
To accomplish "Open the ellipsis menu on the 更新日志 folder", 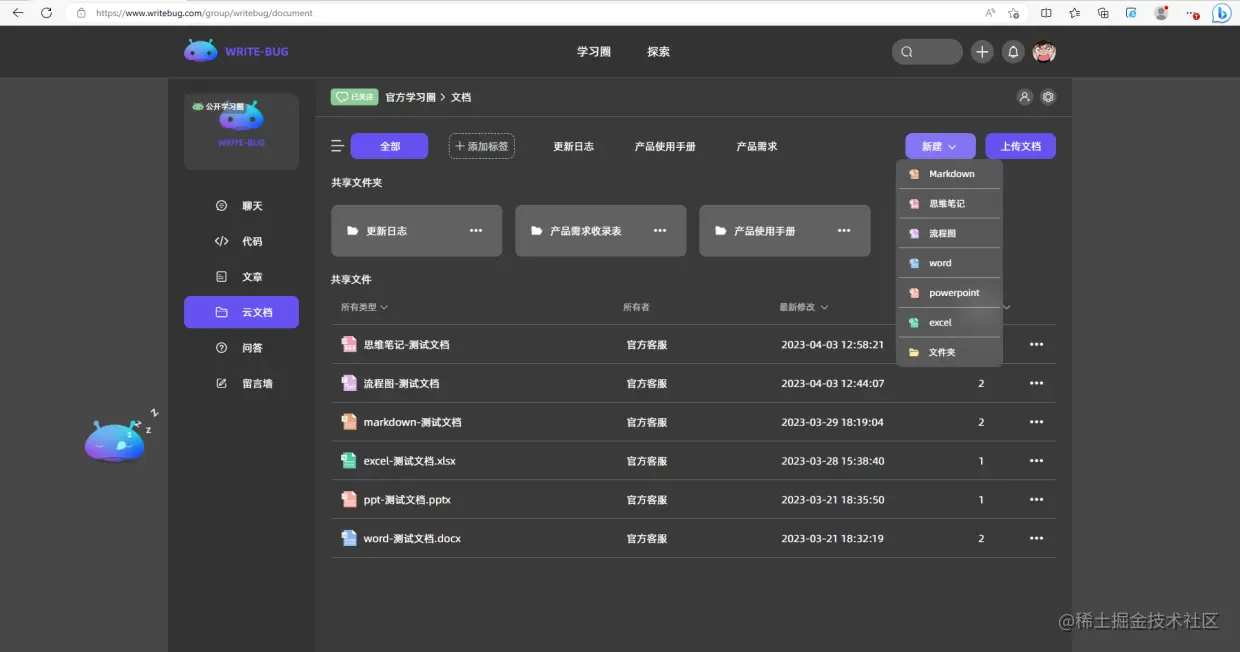I will pos(476,230).
